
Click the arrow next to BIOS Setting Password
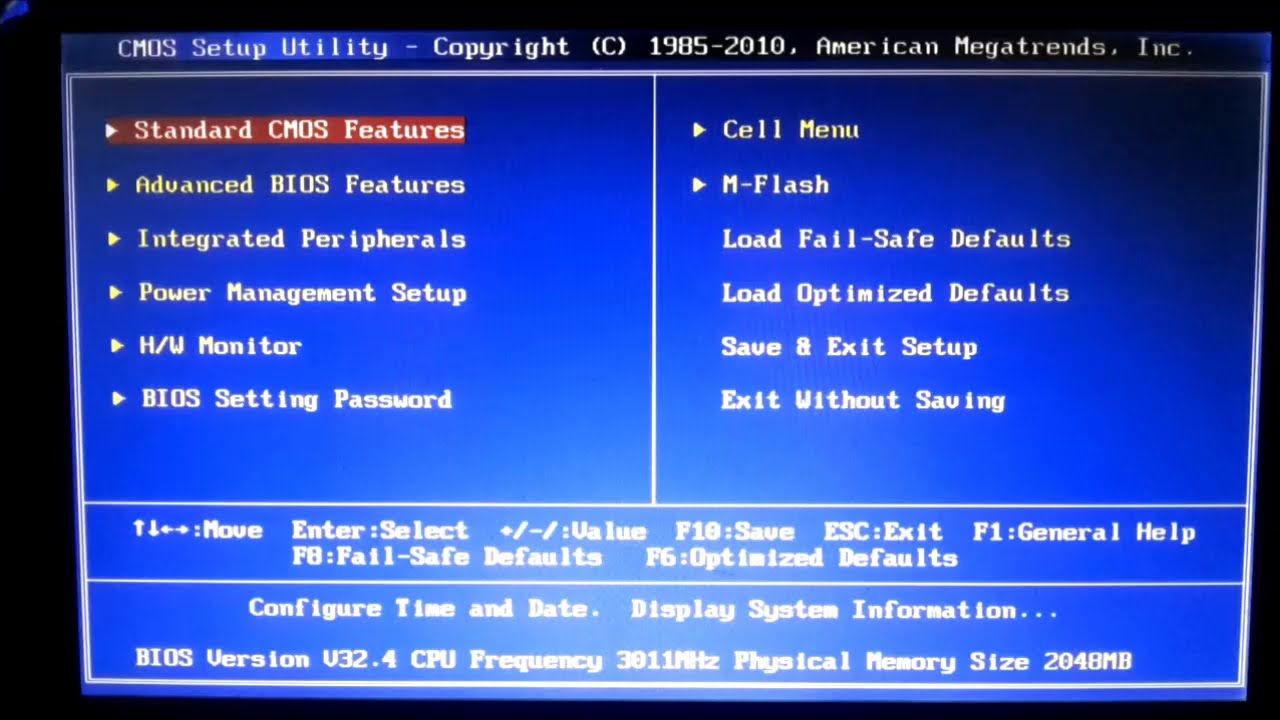click(x=119, y=399)
